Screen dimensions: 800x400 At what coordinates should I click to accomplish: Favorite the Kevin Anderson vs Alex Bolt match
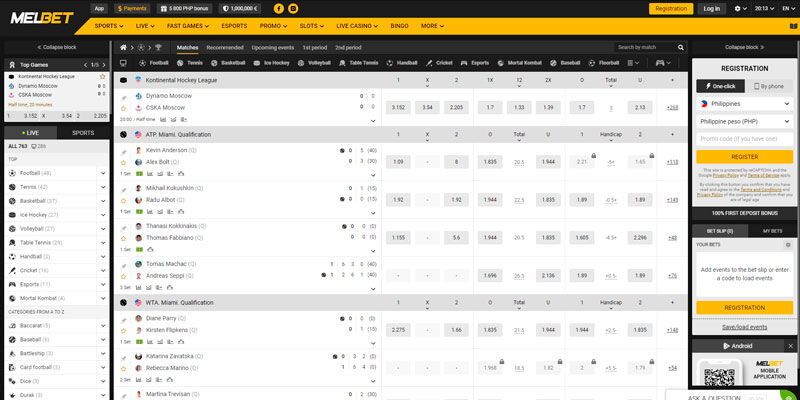123,163
